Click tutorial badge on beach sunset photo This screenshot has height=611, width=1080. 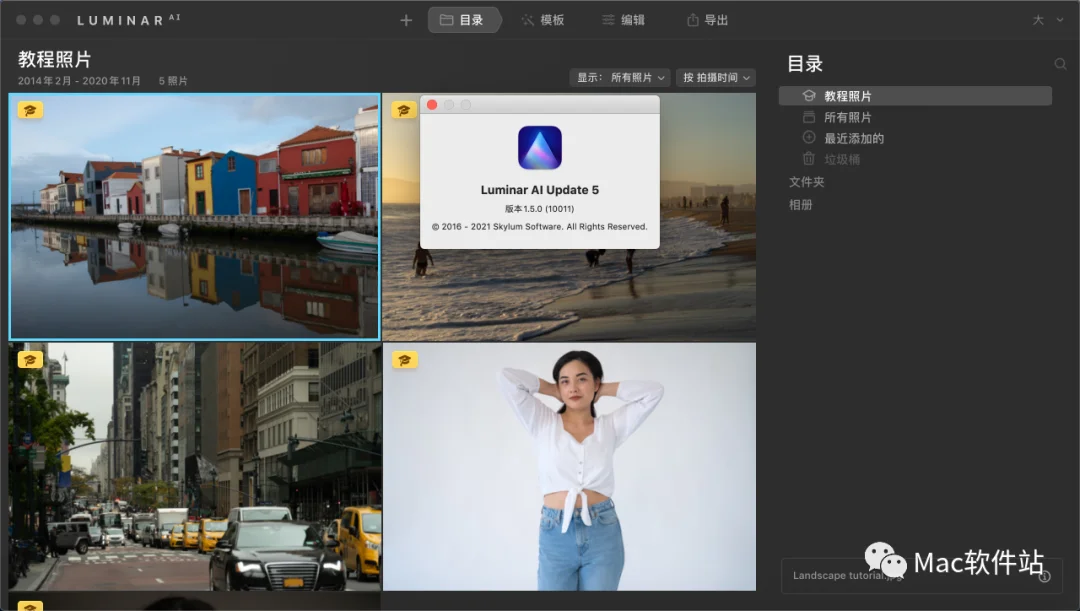point(404,110)
